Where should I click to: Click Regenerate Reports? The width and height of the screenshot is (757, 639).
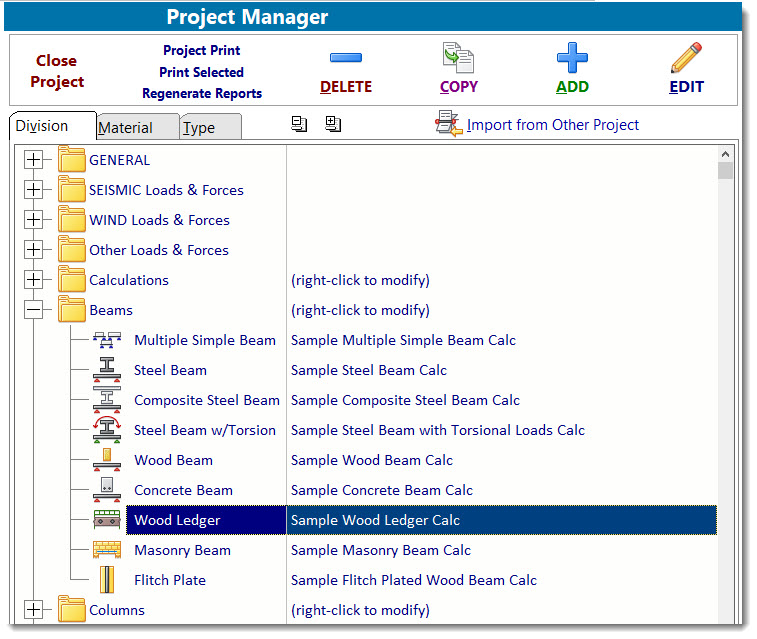202,94
